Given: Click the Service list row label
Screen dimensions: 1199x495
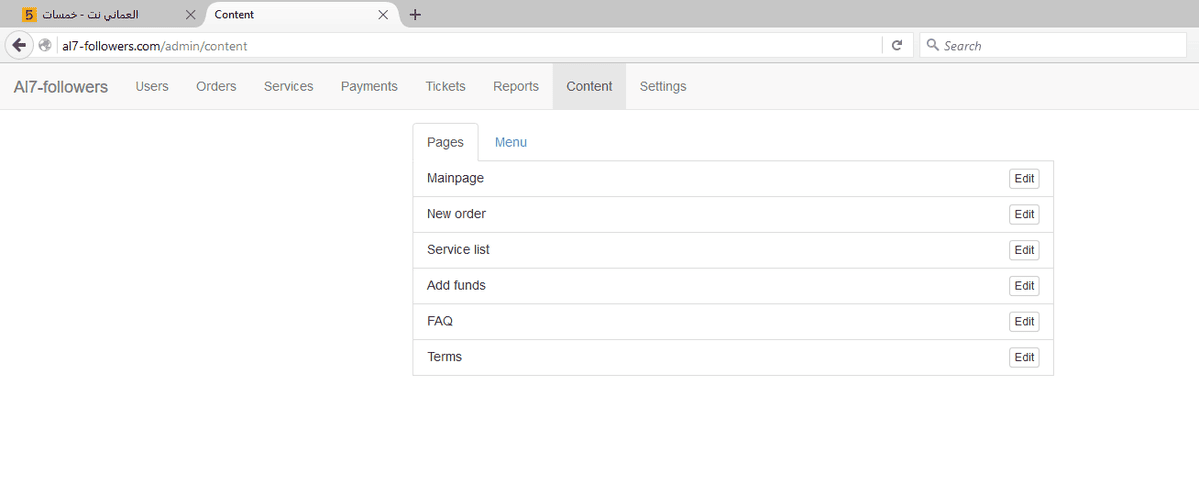Looking at the screenshot, I should [x=458, y=249].
